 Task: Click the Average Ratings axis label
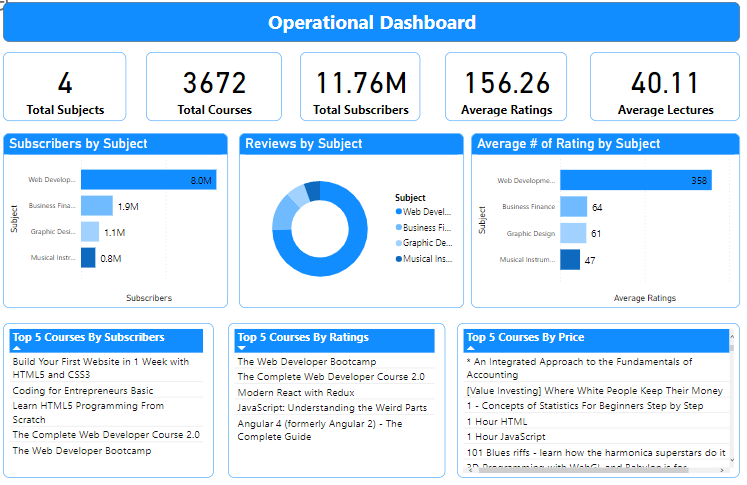(x=645, y=298)
